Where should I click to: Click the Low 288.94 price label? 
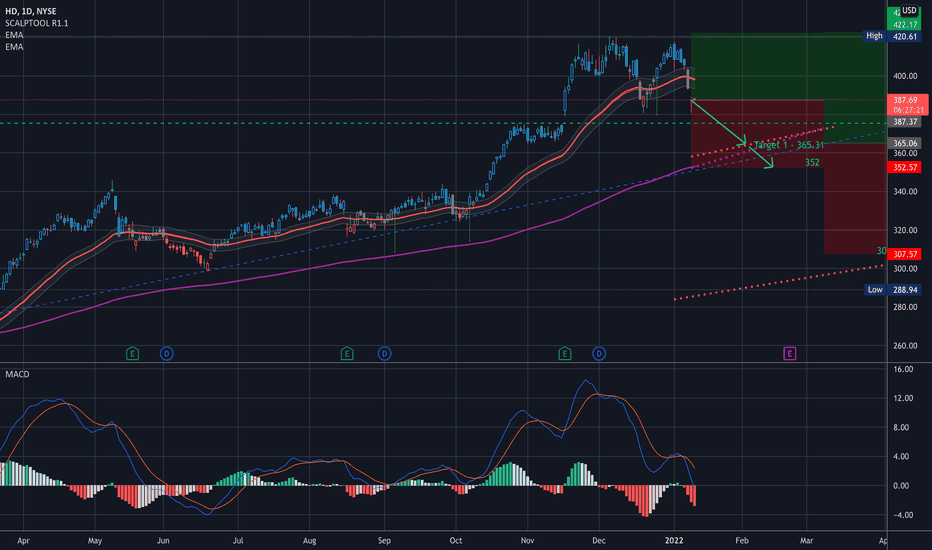pos(892,290)
